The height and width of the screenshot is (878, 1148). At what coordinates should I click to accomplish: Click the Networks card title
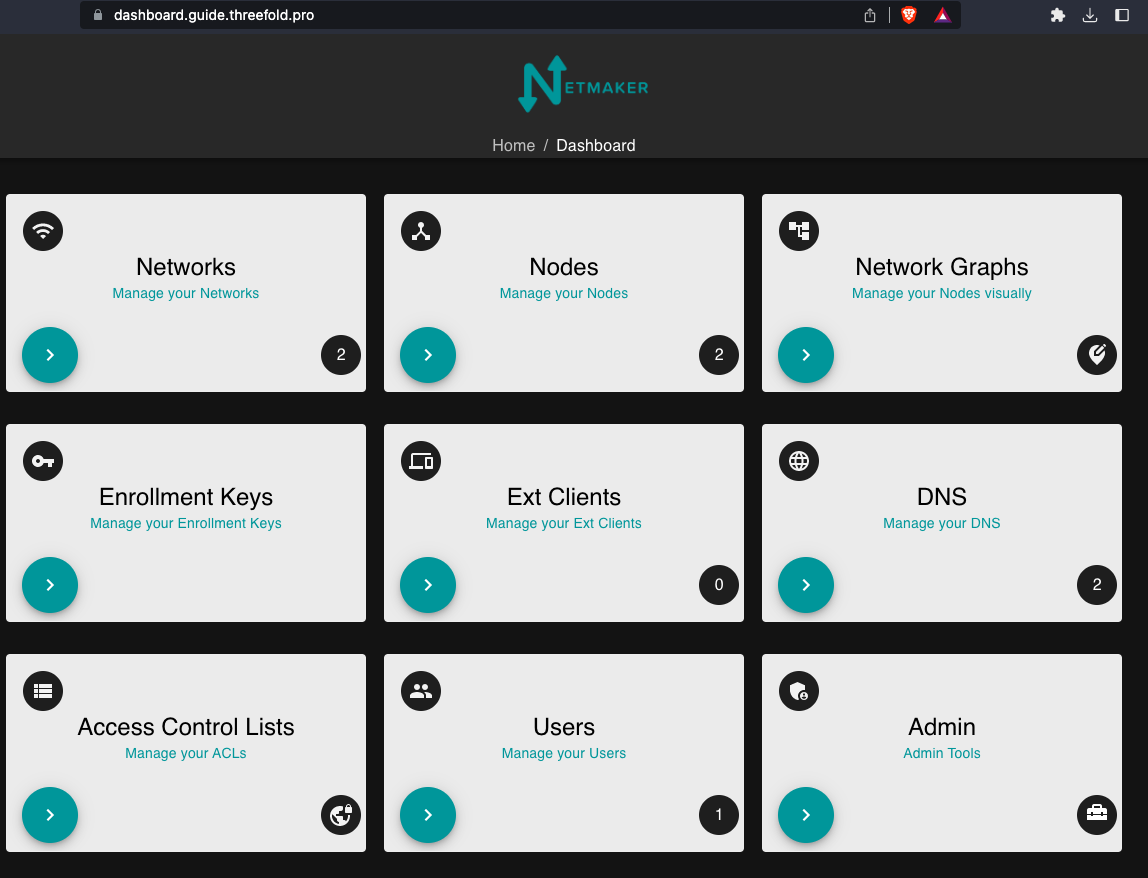tap(186, 267)
